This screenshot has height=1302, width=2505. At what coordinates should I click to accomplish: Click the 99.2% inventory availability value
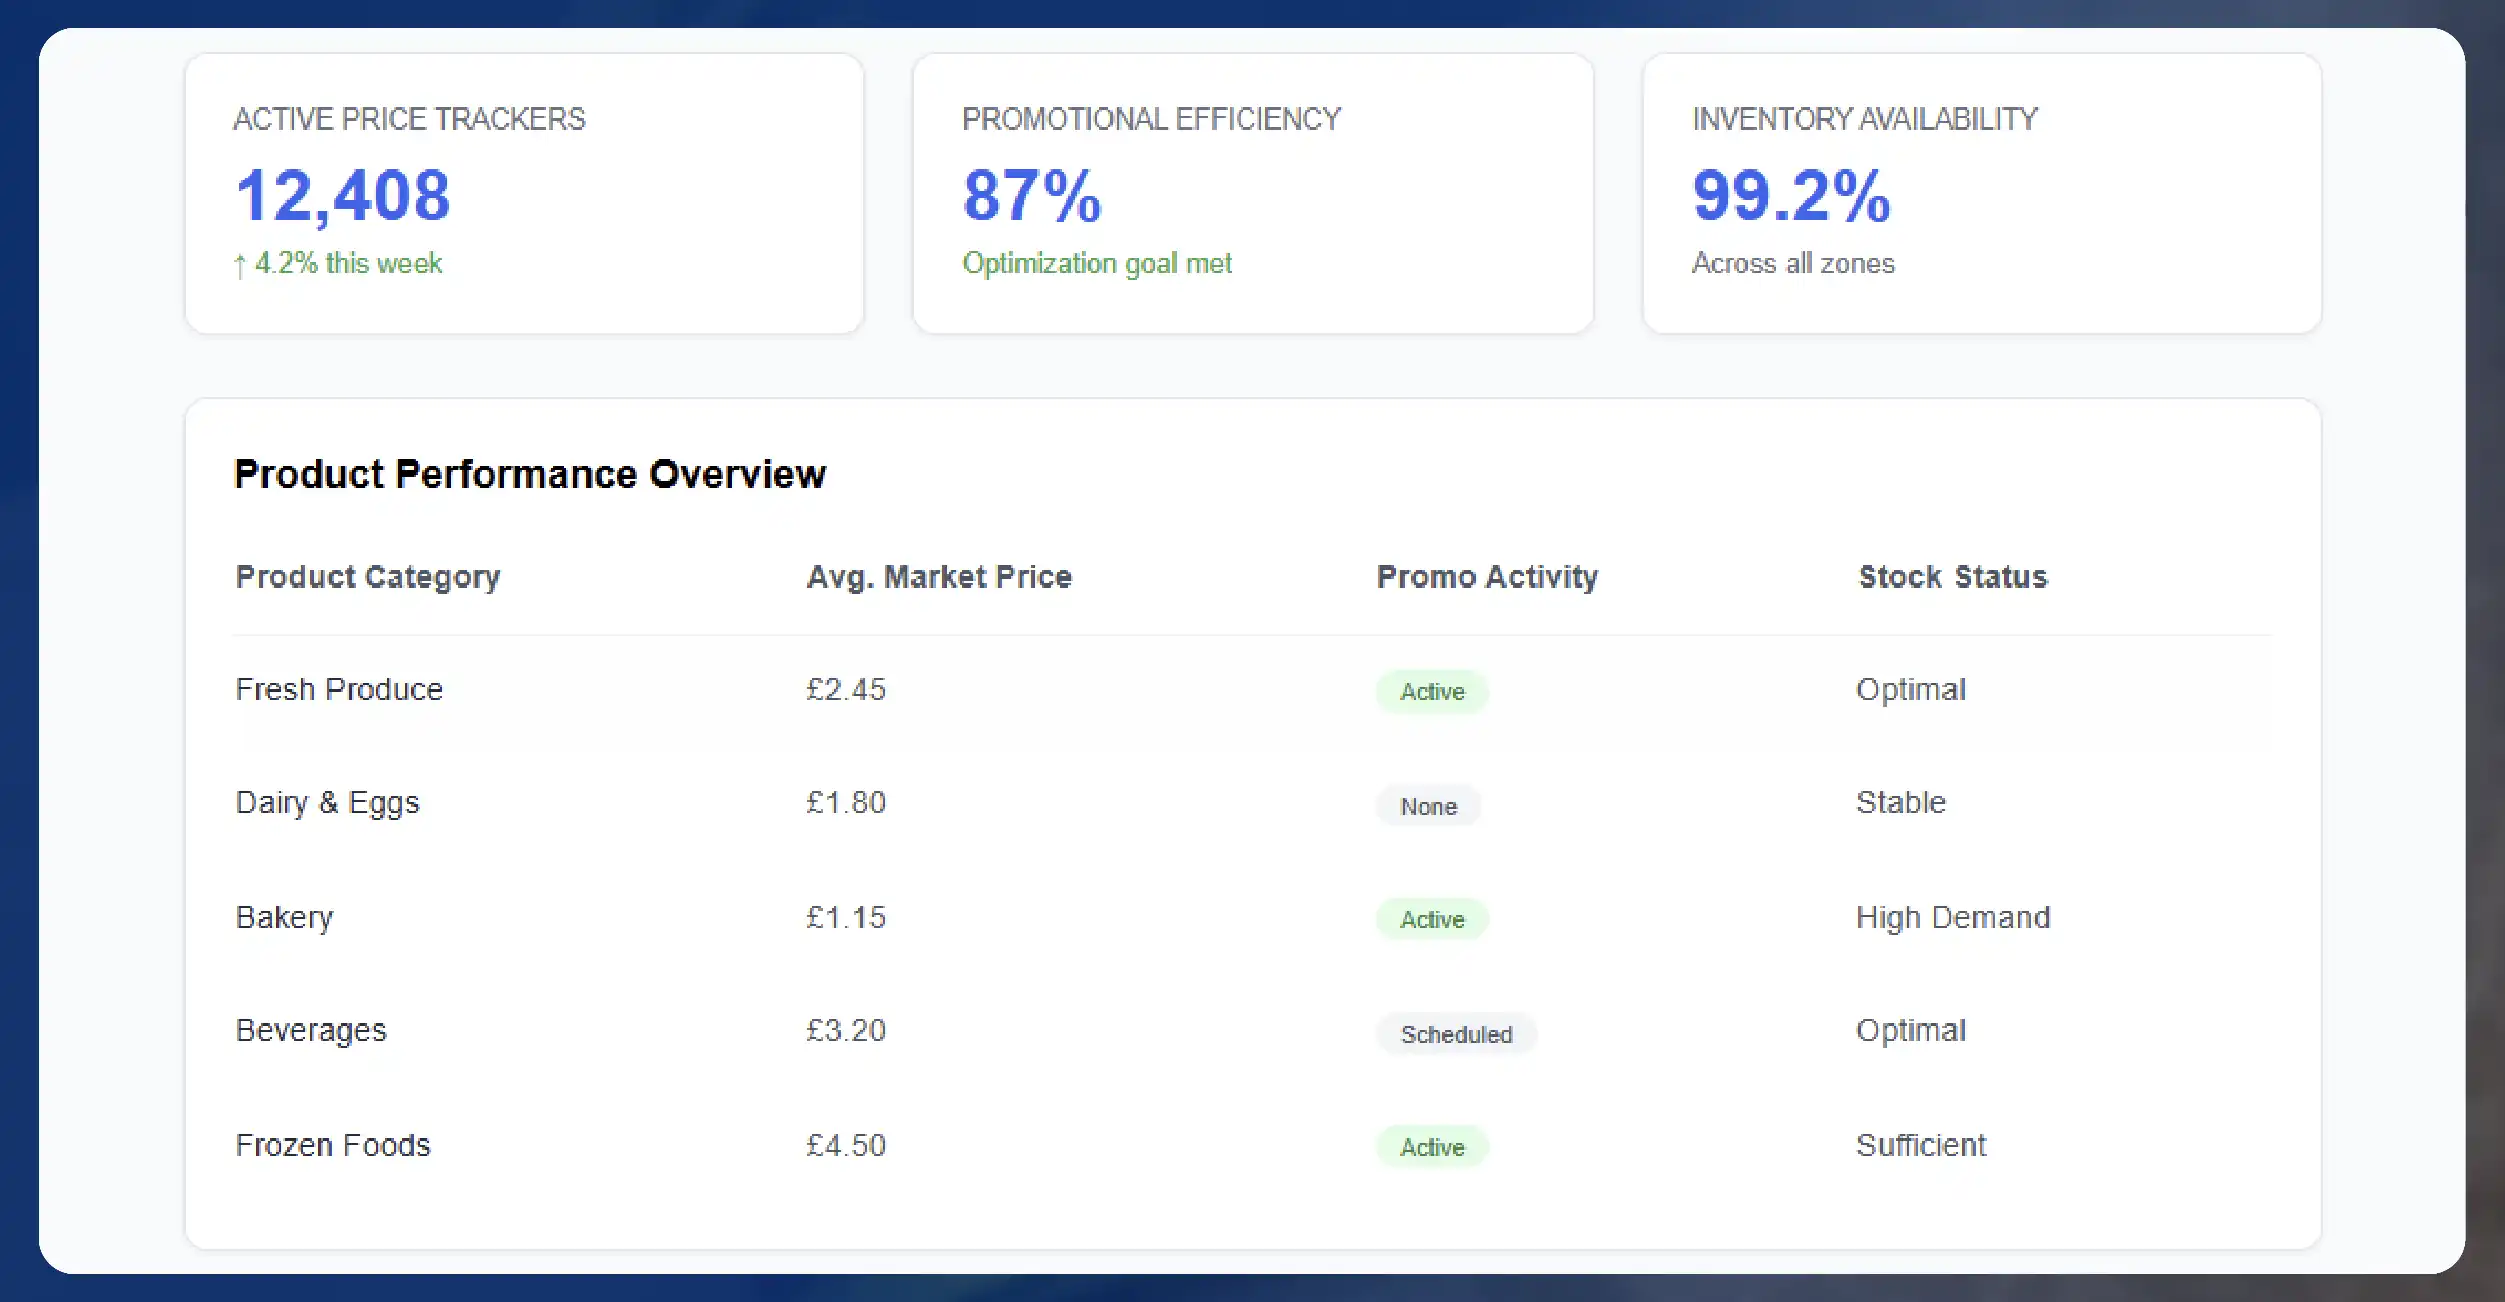coord(1791,196)
